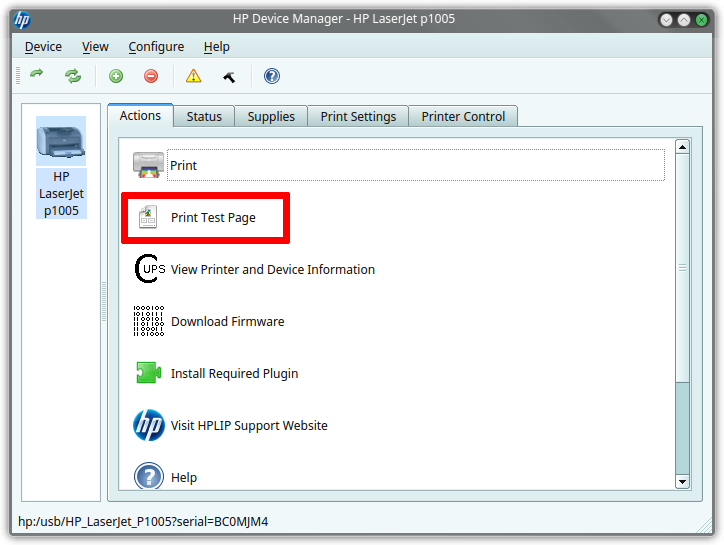Click the scrollbar down arrow
The width and height of the screenshot is (724, 545).
[682, 482]
